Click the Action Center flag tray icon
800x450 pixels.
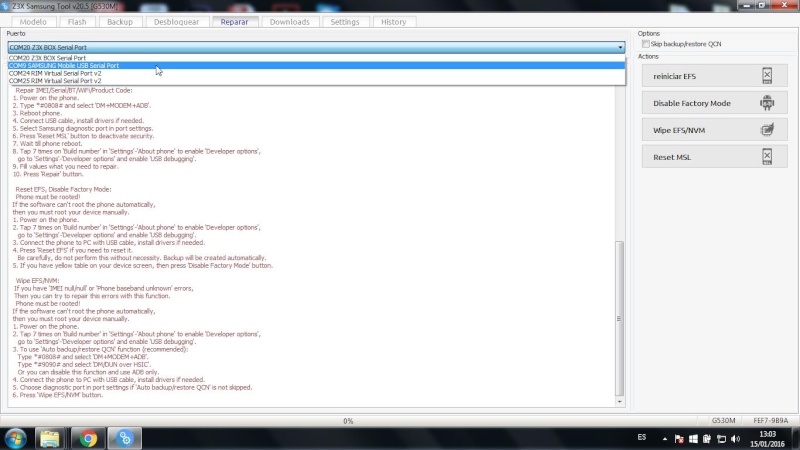pyautogui.click(x=679, y=439)
